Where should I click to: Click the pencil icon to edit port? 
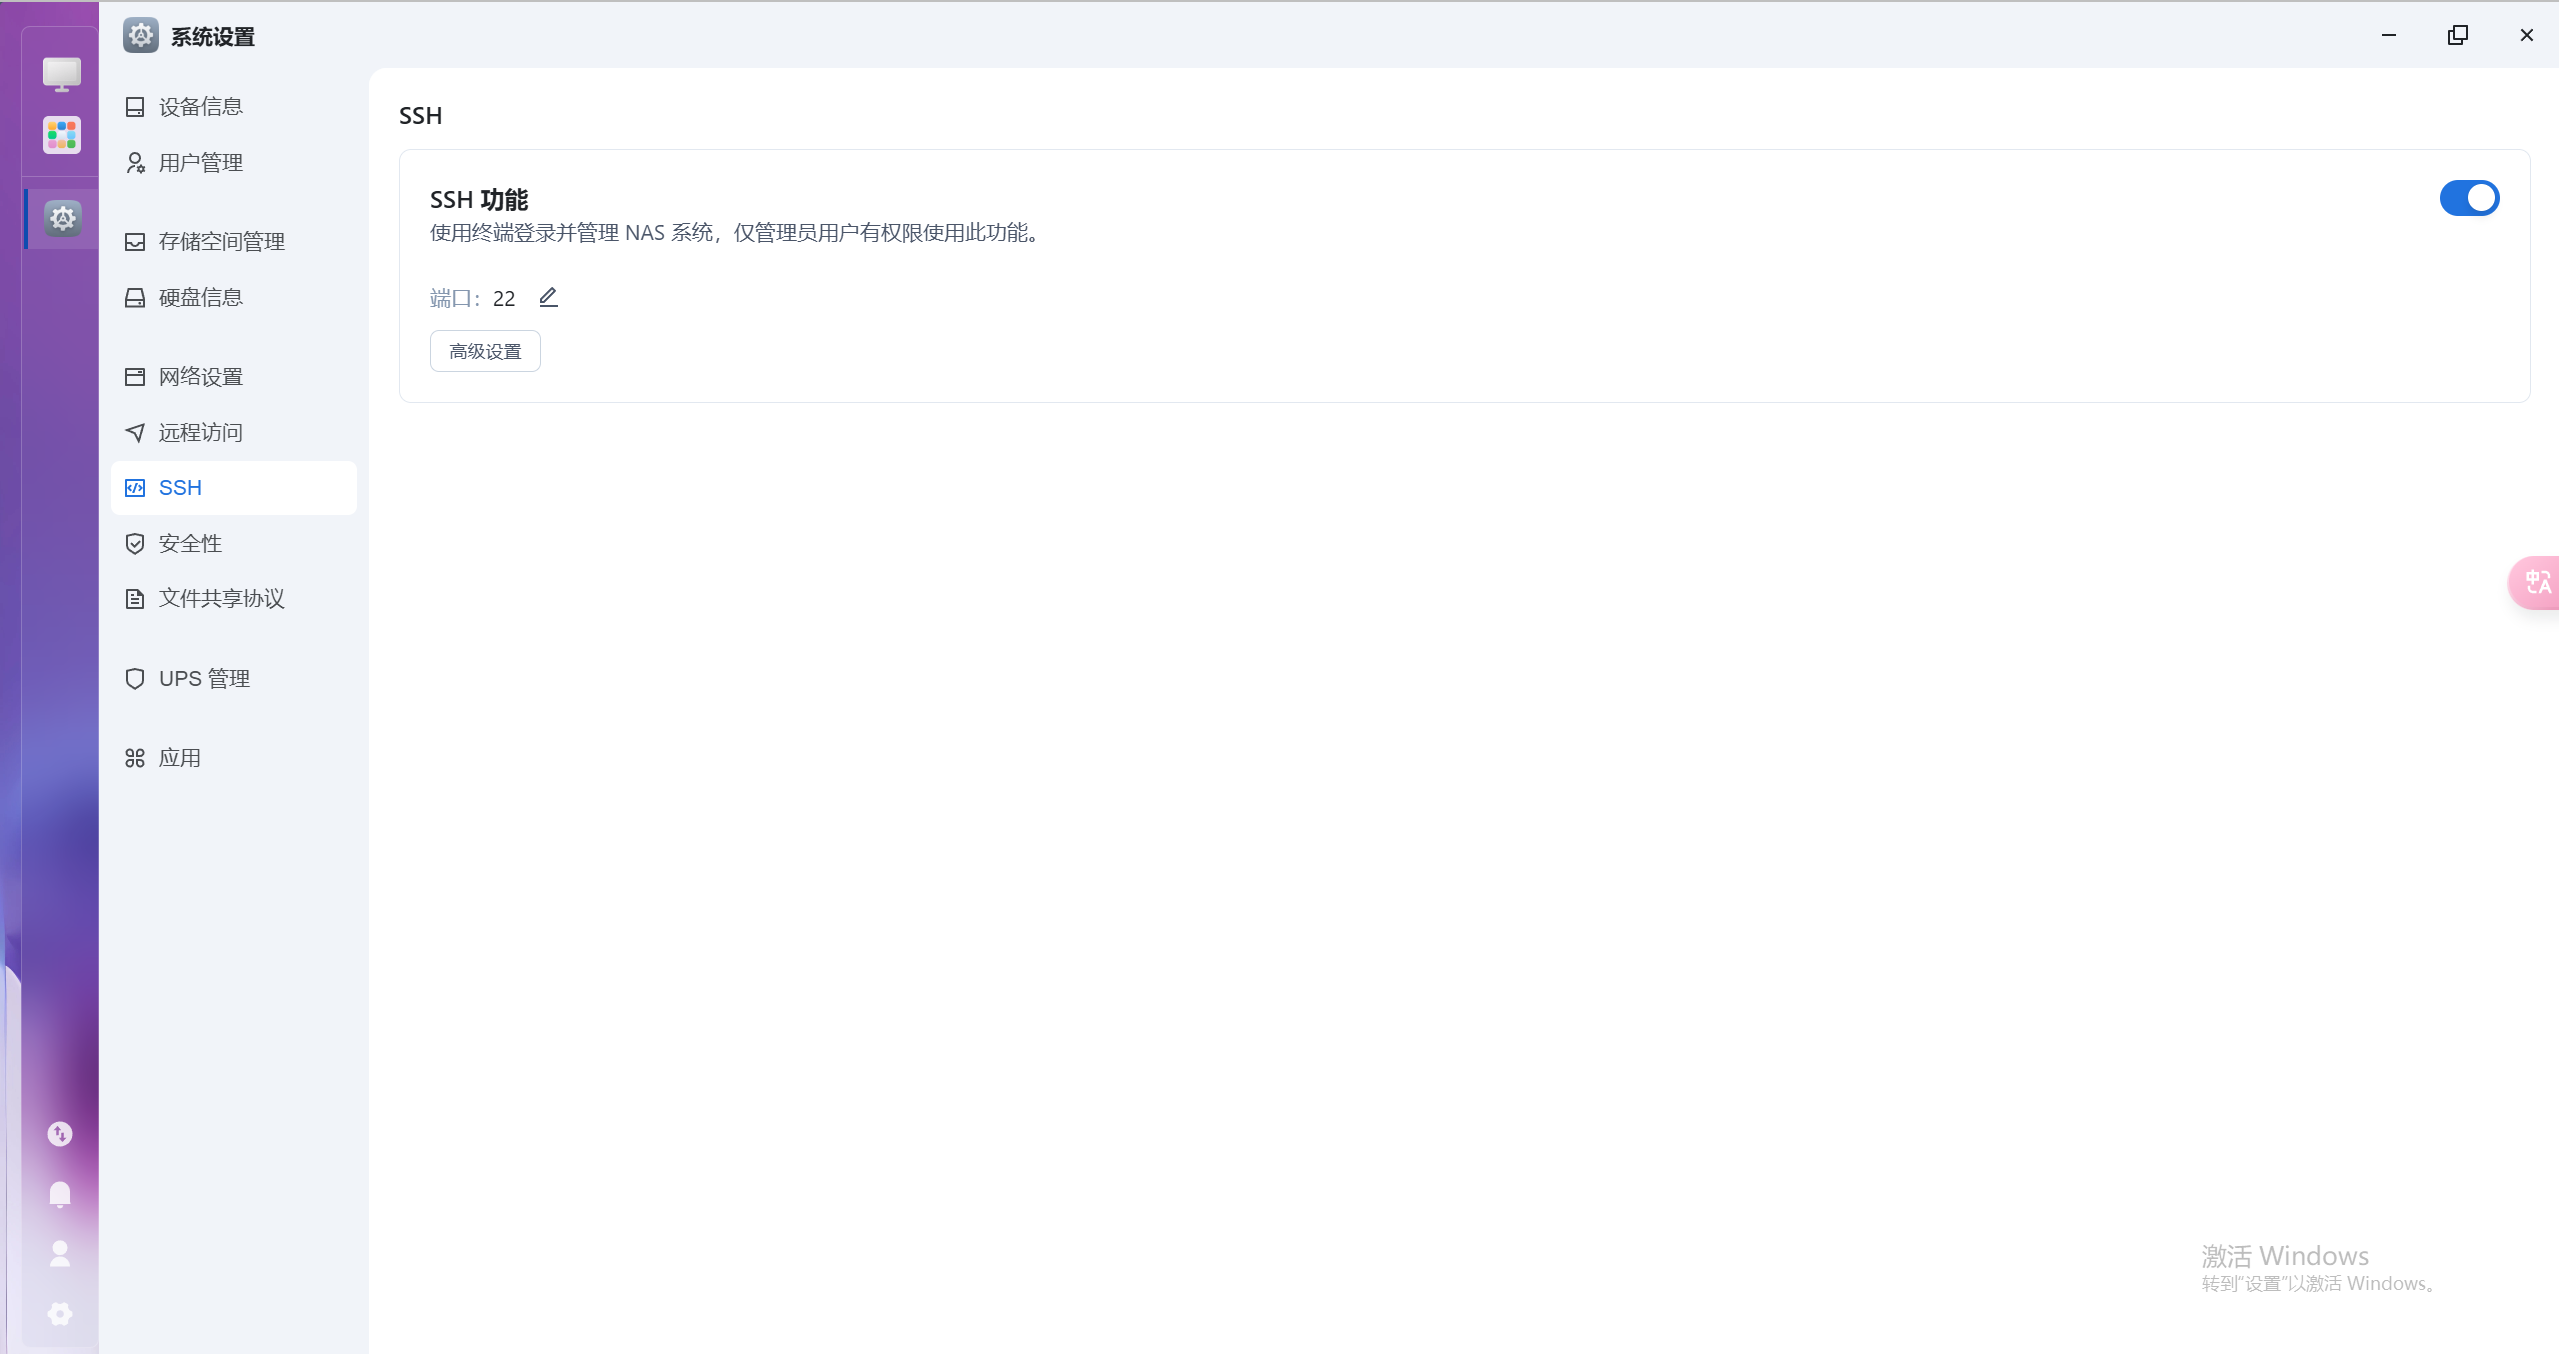tap(548, 297)
